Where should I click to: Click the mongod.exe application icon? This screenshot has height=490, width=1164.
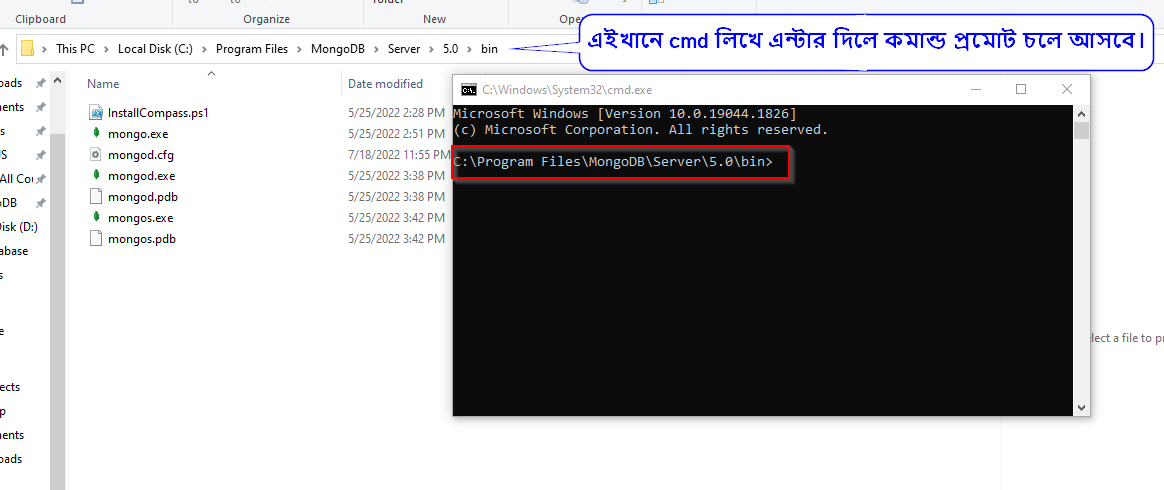(96, 176)
